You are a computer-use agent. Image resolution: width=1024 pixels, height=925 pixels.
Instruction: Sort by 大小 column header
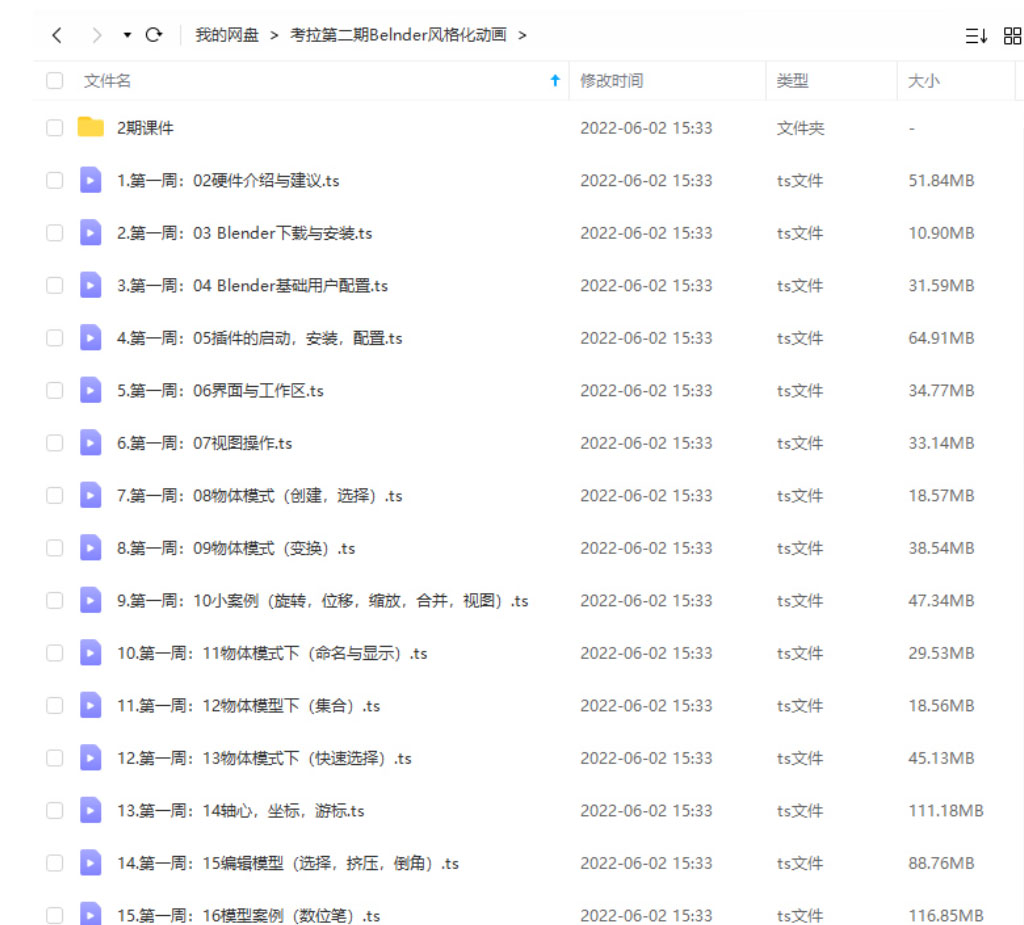pyautogui.click(x=923, y=81)
